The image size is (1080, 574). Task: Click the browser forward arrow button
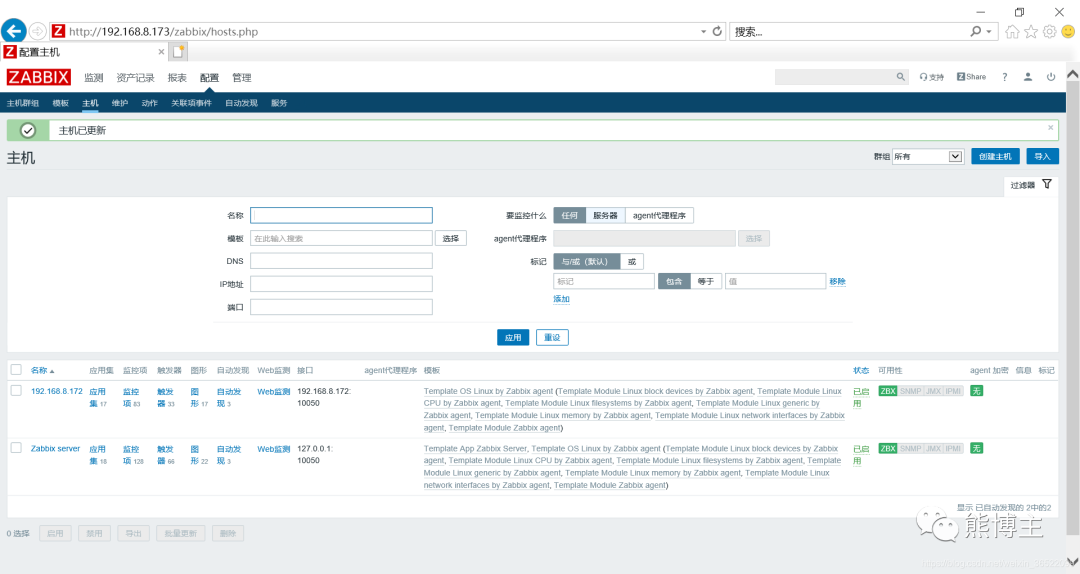click(x=38, y=32)
